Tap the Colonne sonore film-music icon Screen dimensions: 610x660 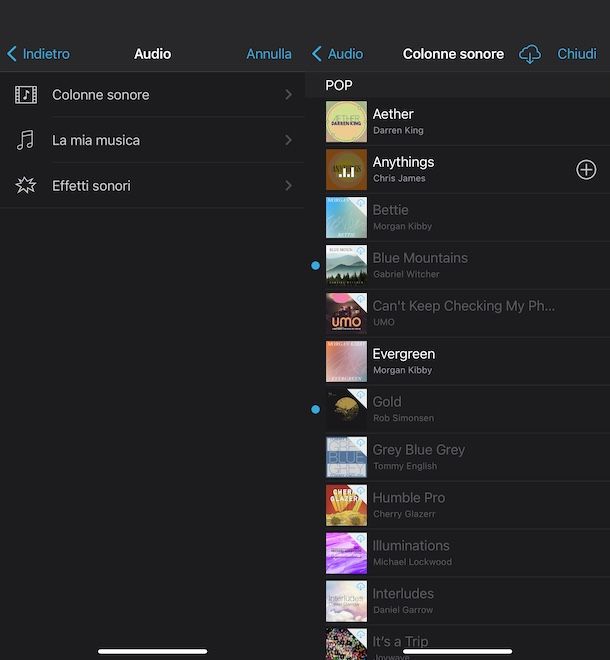[26, 95]
